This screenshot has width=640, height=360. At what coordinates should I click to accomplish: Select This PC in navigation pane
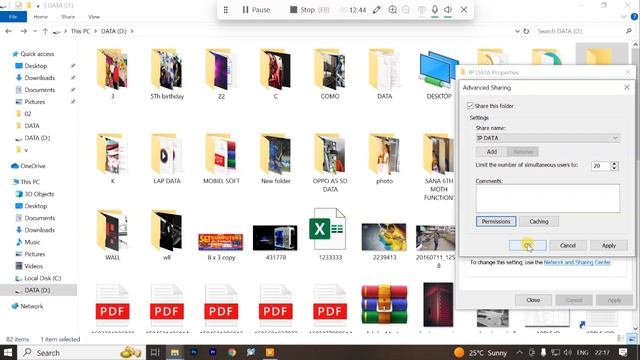(x=30, y=182)
